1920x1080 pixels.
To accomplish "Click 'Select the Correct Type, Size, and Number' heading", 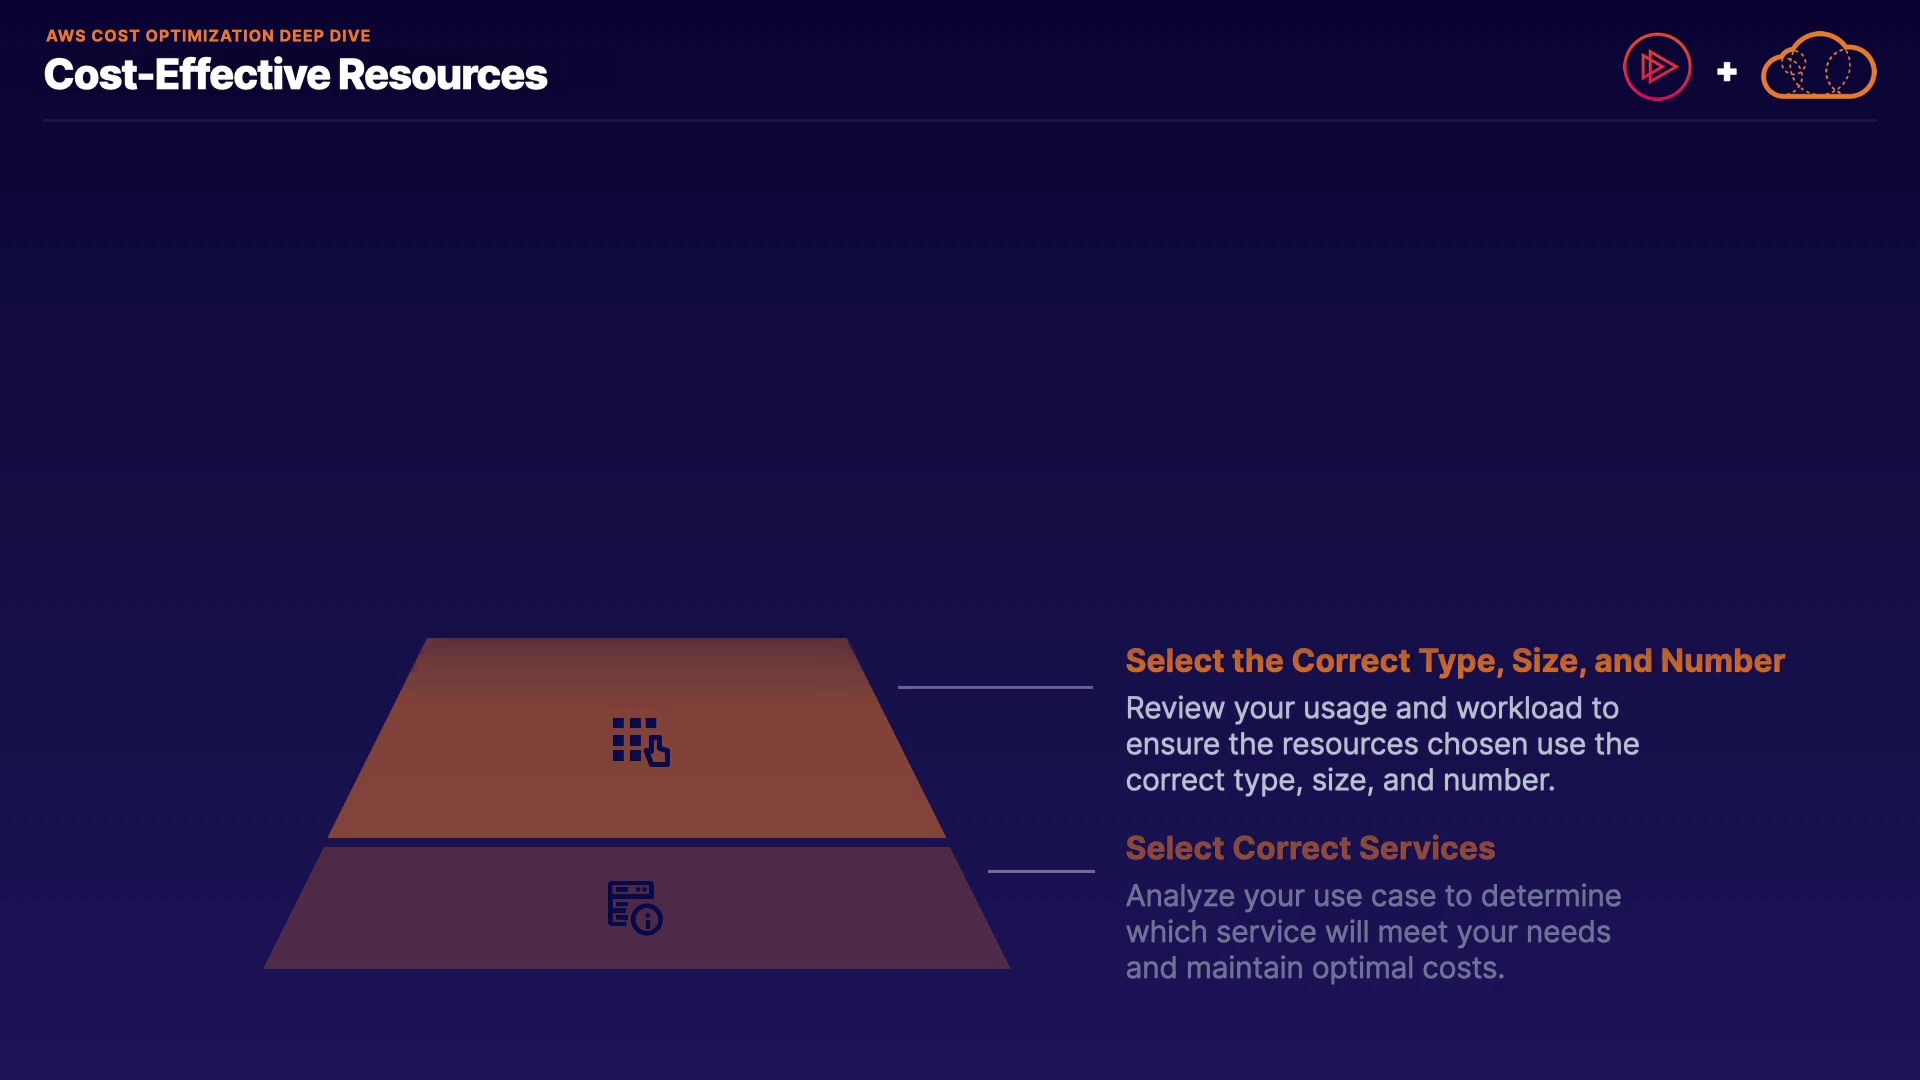I will (1454, 661).
